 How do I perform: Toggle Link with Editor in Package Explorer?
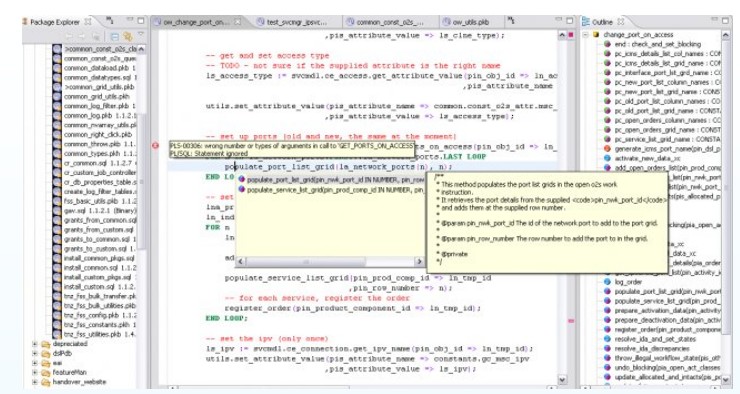(127, 36)
